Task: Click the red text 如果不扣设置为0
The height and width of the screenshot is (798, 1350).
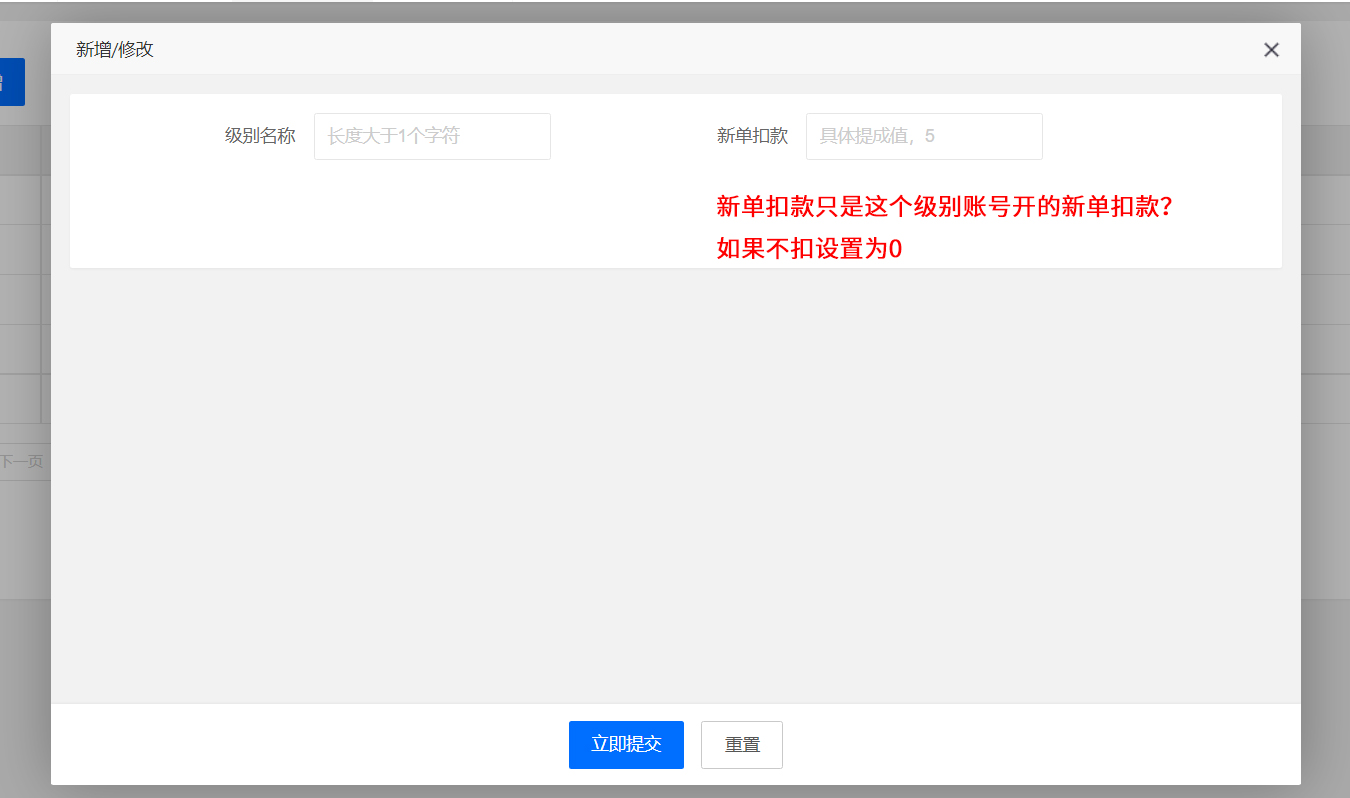Action: 809,249
